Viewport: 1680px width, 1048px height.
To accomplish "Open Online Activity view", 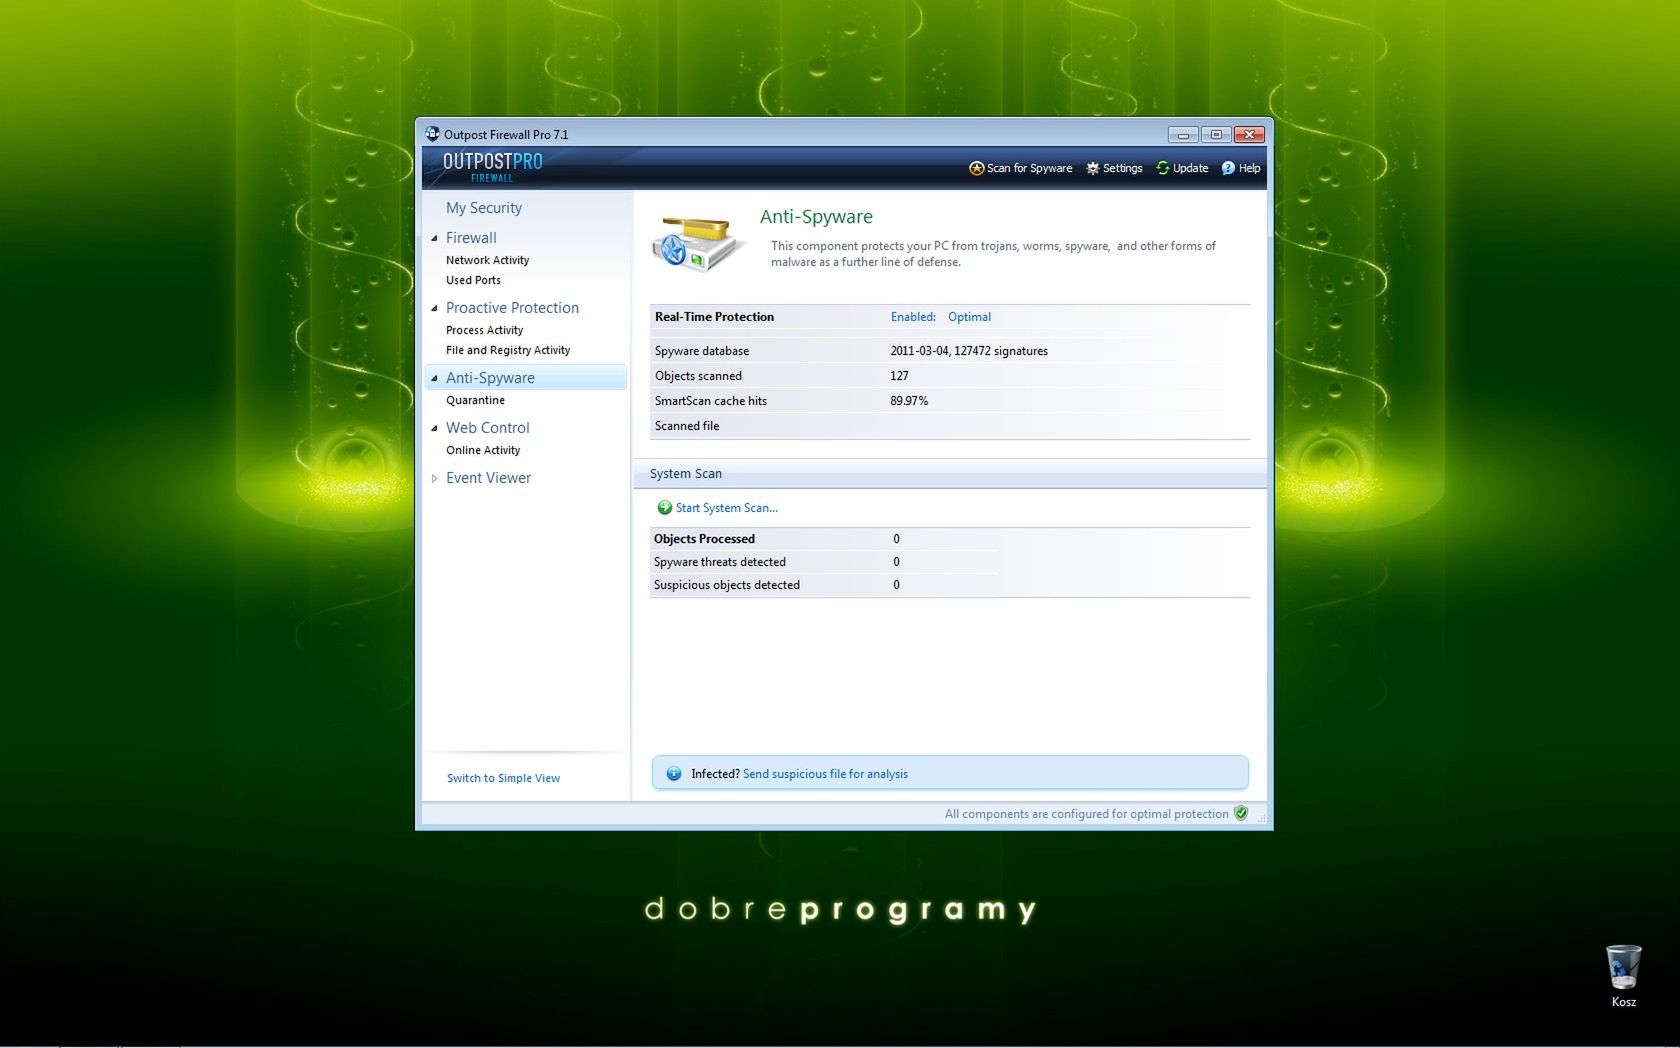I will click(483, 450).
